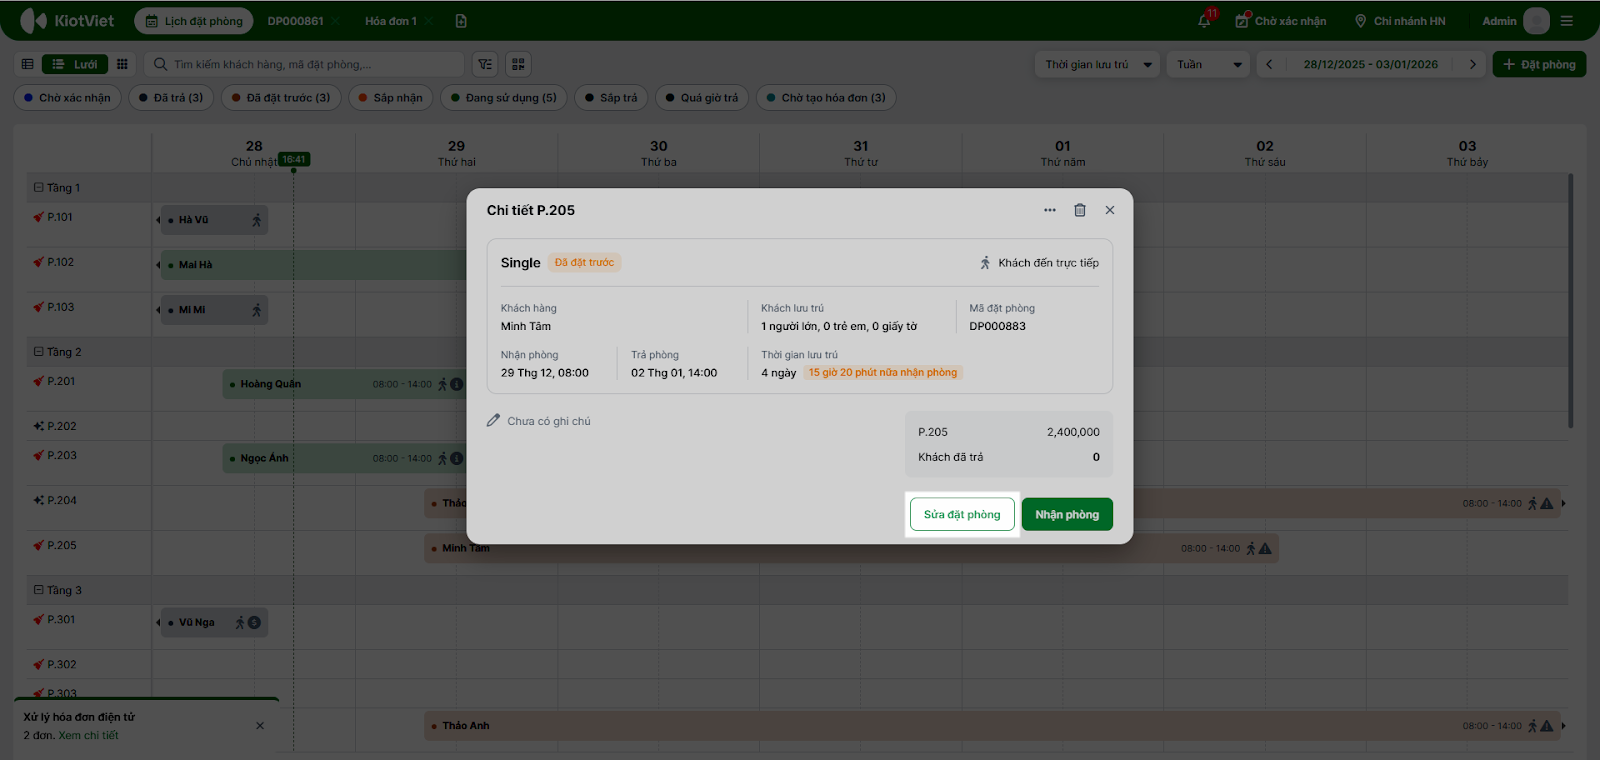1600x760 pixels.
Task: Open the hamburger menu beside Admin
Action: point(1567,21)
